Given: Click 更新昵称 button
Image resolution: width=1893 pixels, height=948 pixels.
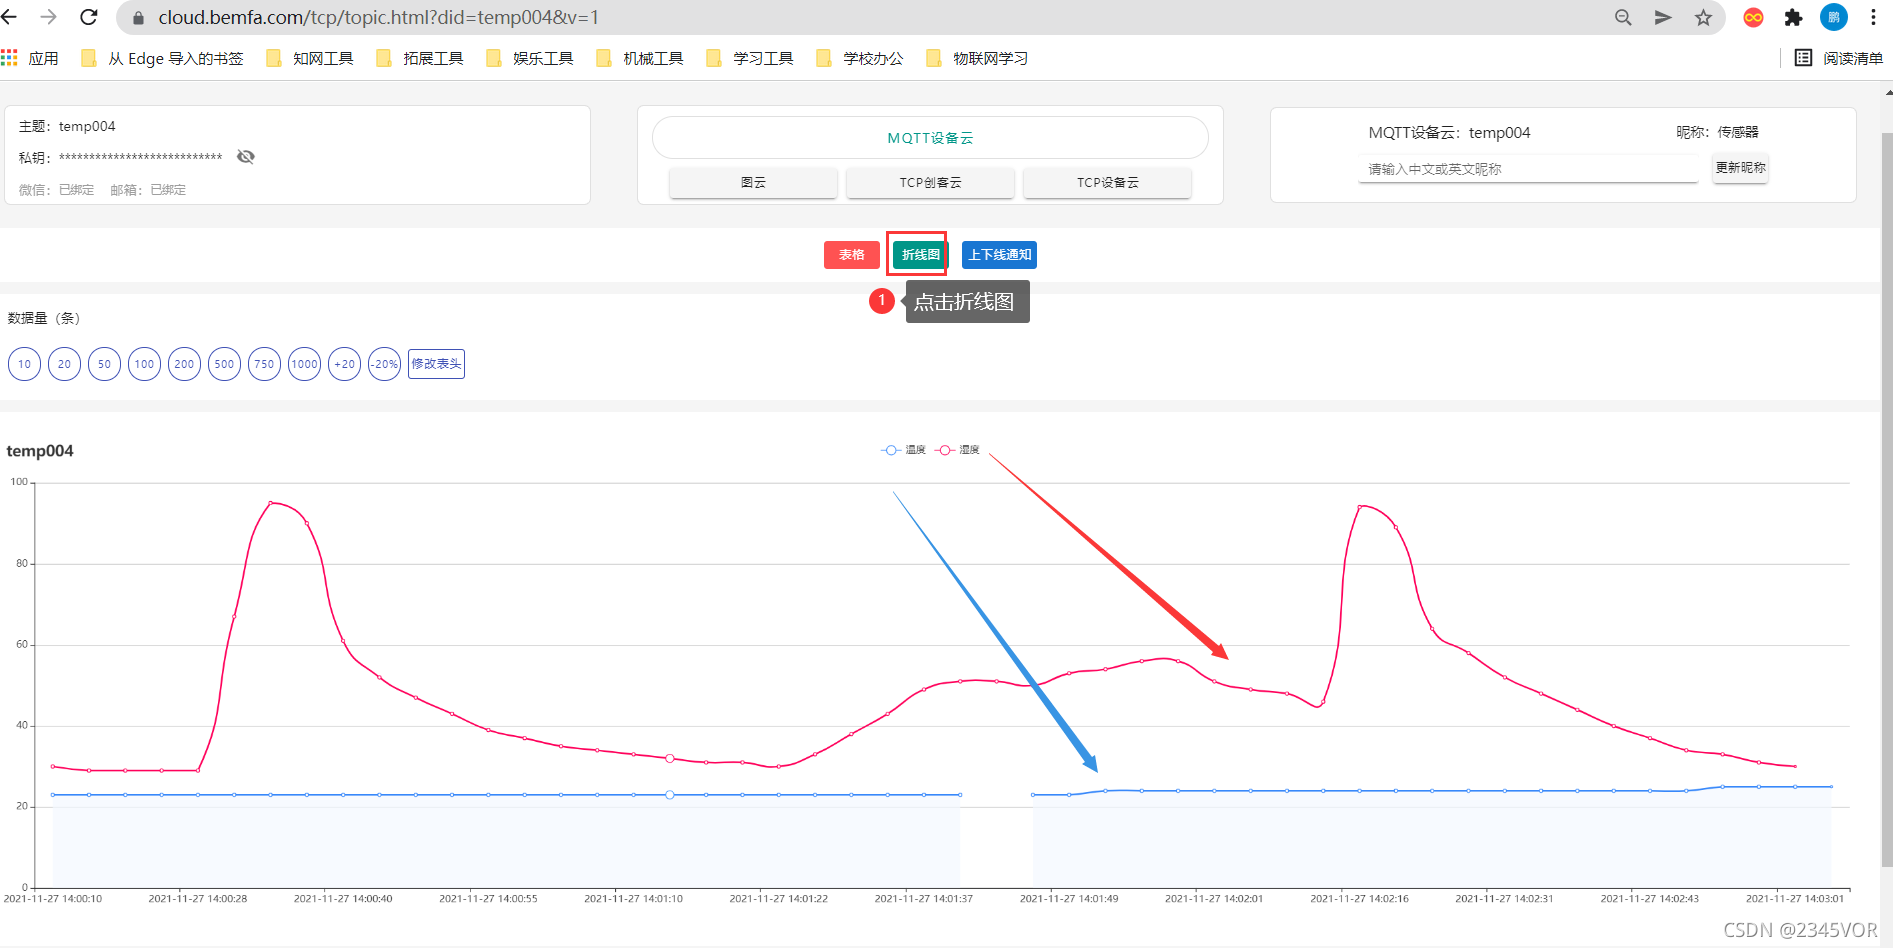Looking at the screenshot, I should tap(1740, 168).
